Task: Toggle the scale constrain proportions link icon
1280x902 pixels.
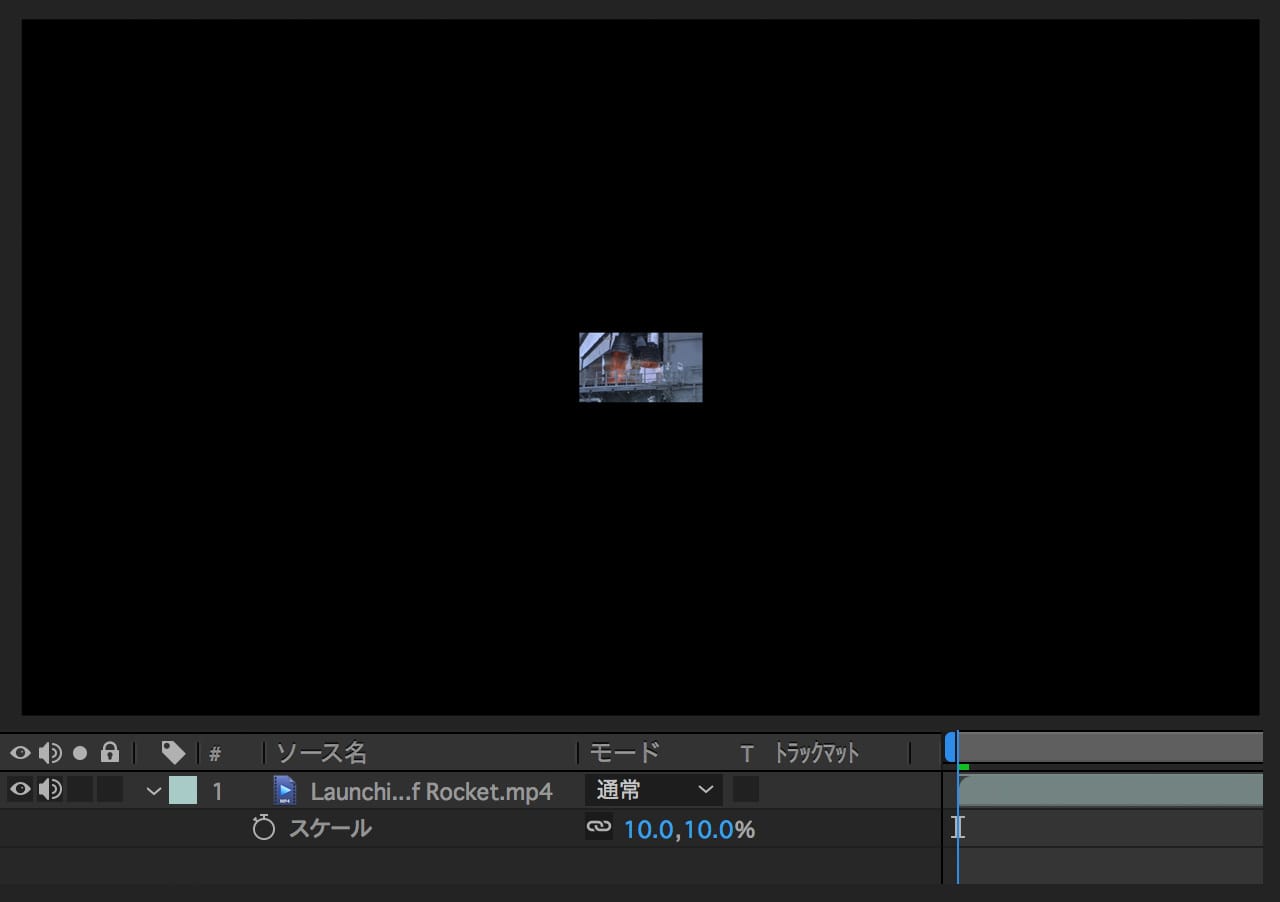Action: pyautogui.click(x=598, y=828)
